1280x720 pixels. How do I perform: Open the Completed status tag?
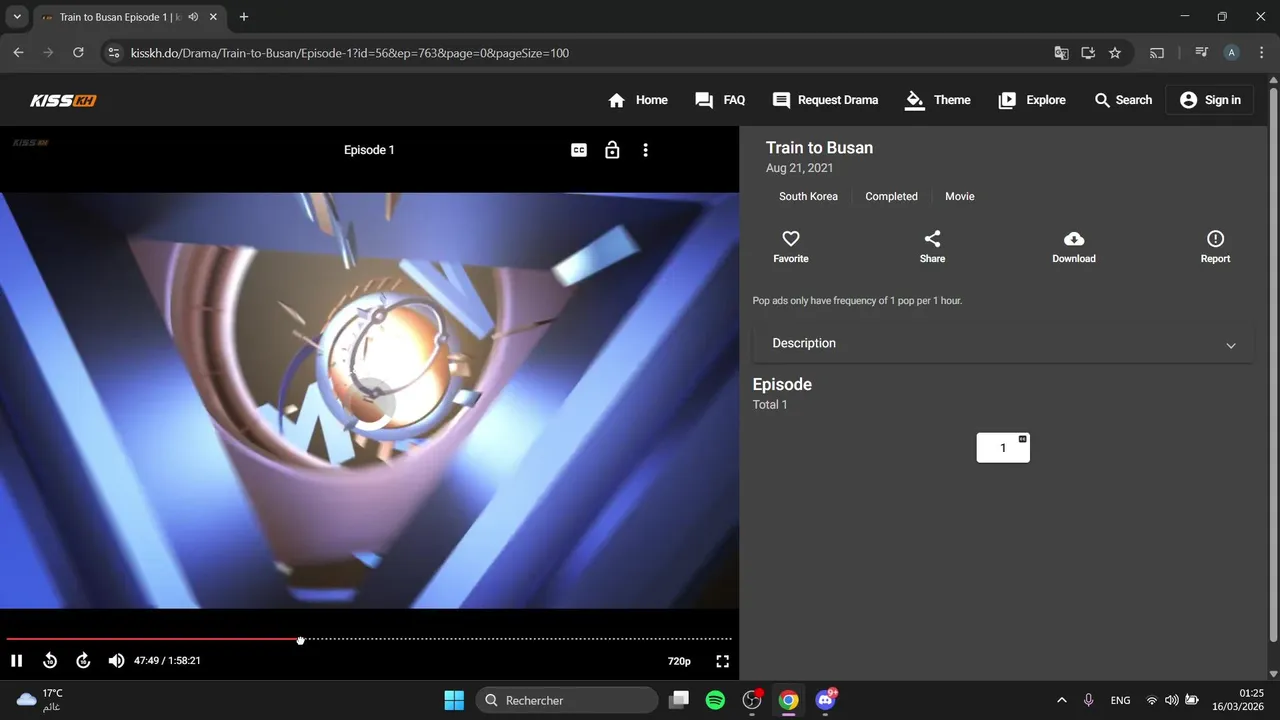pos(891,196)
